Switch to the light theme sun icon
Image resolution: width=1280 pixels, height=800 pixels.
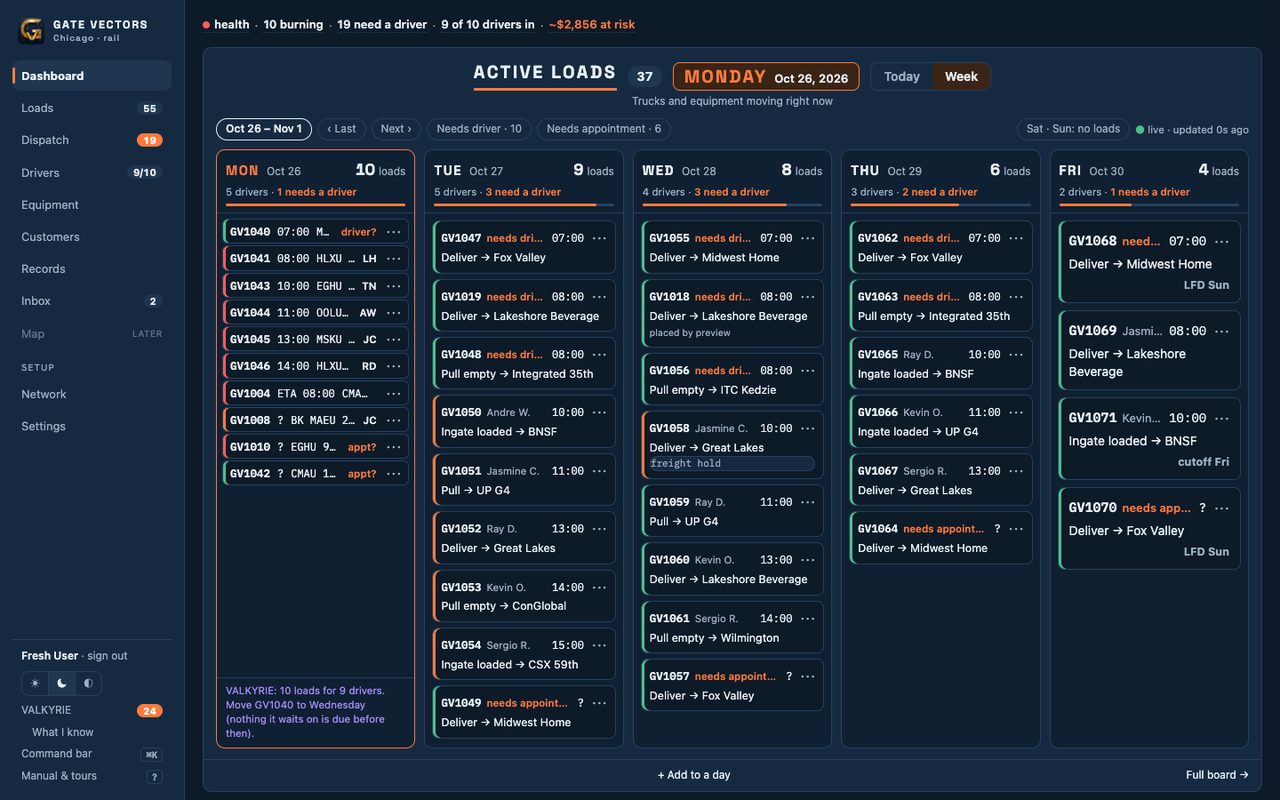click(35, 683)
